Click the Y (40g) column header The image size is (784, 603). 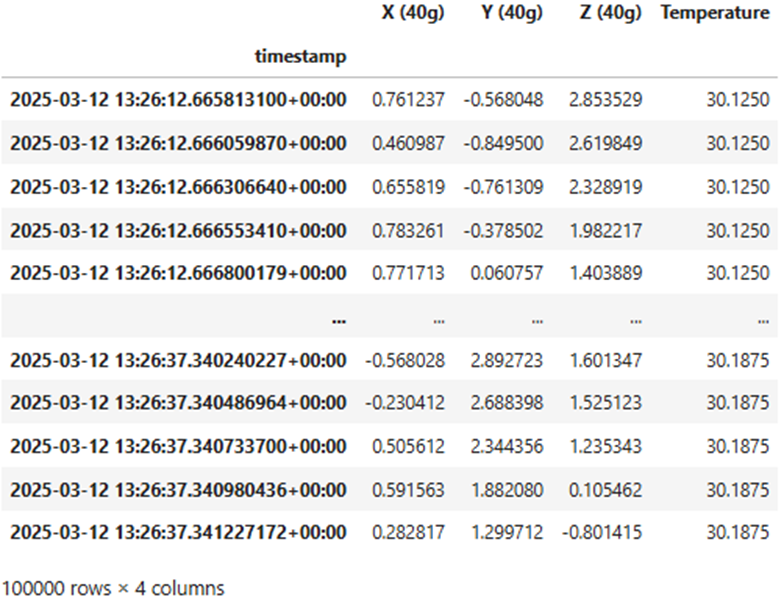point(508,14)
